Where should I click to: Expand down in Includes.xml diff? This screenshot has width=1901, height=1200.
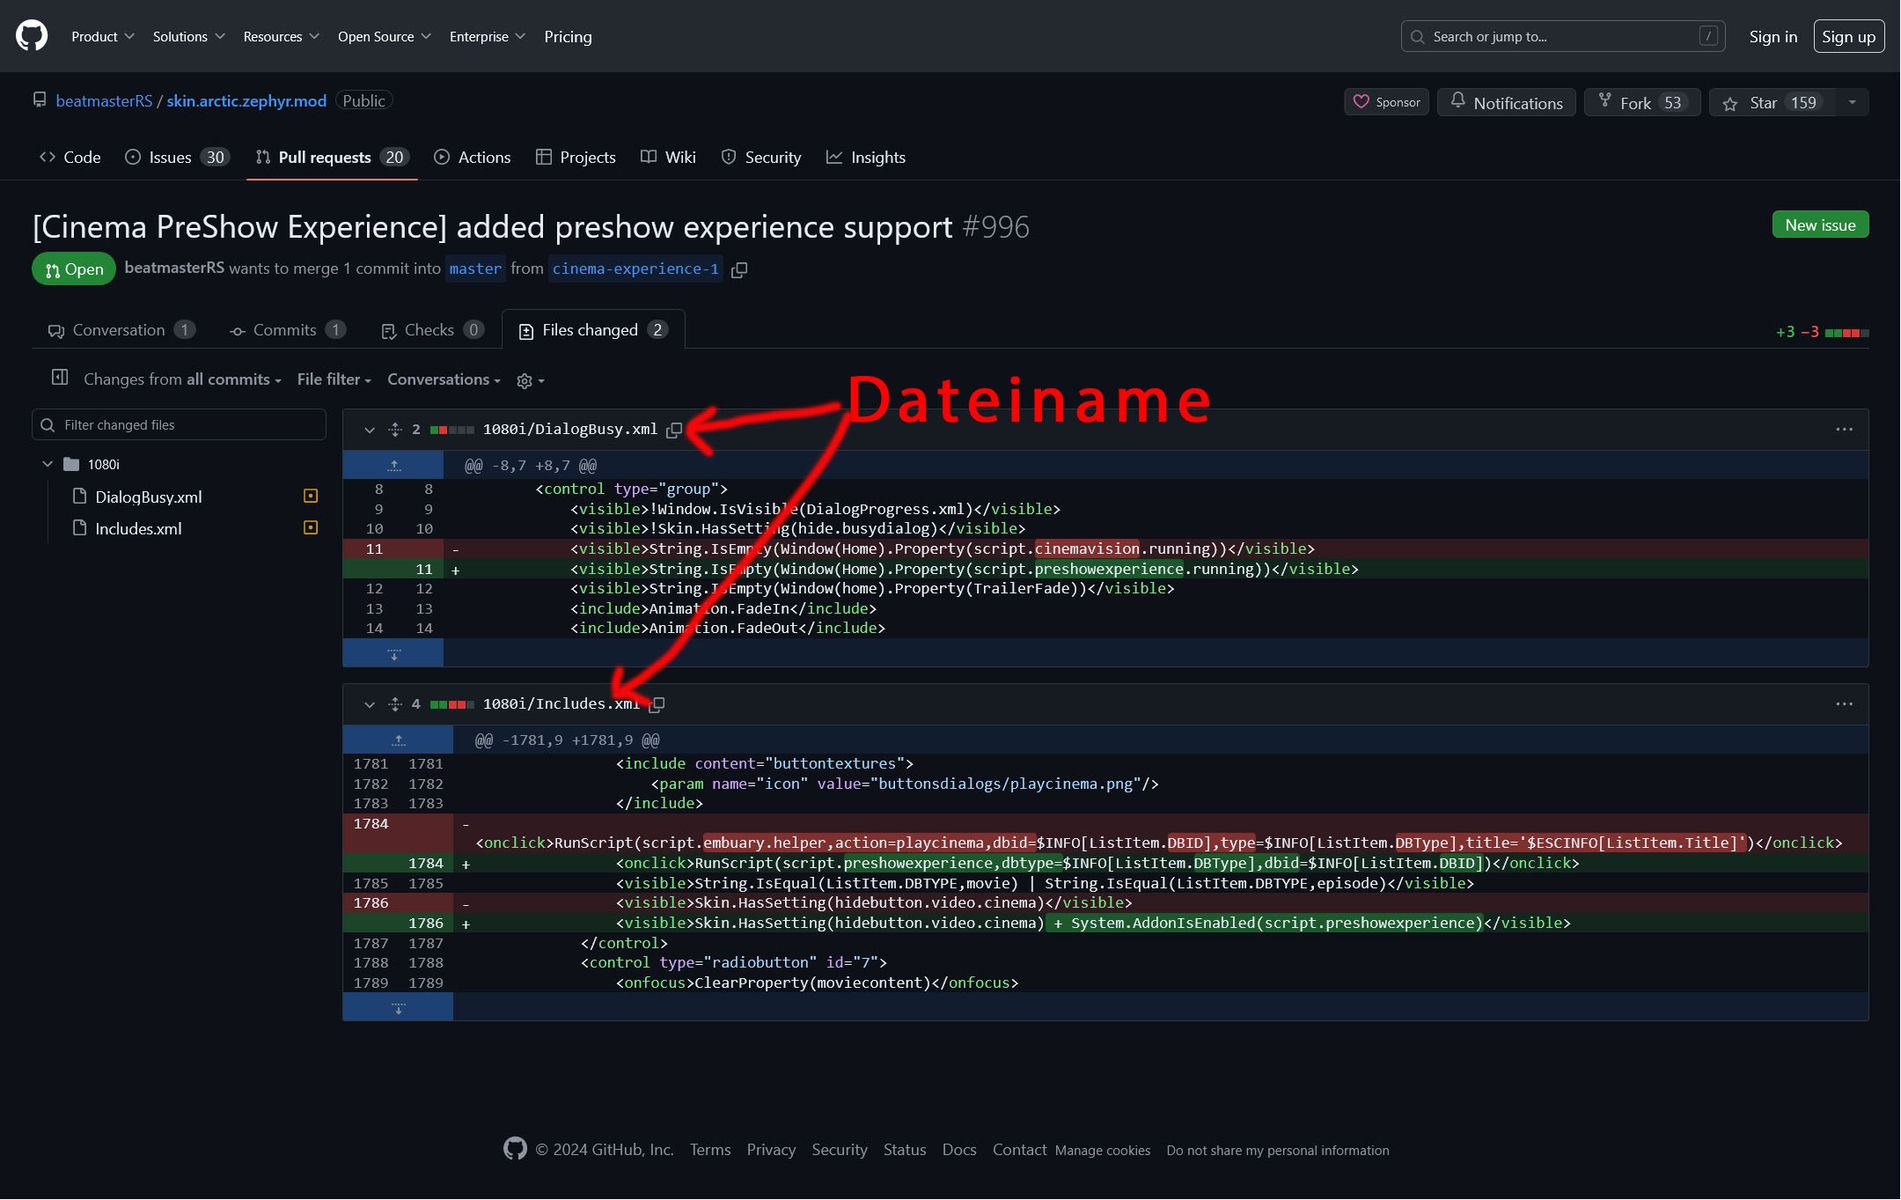pyautogui.click(x=398, y=1008)
